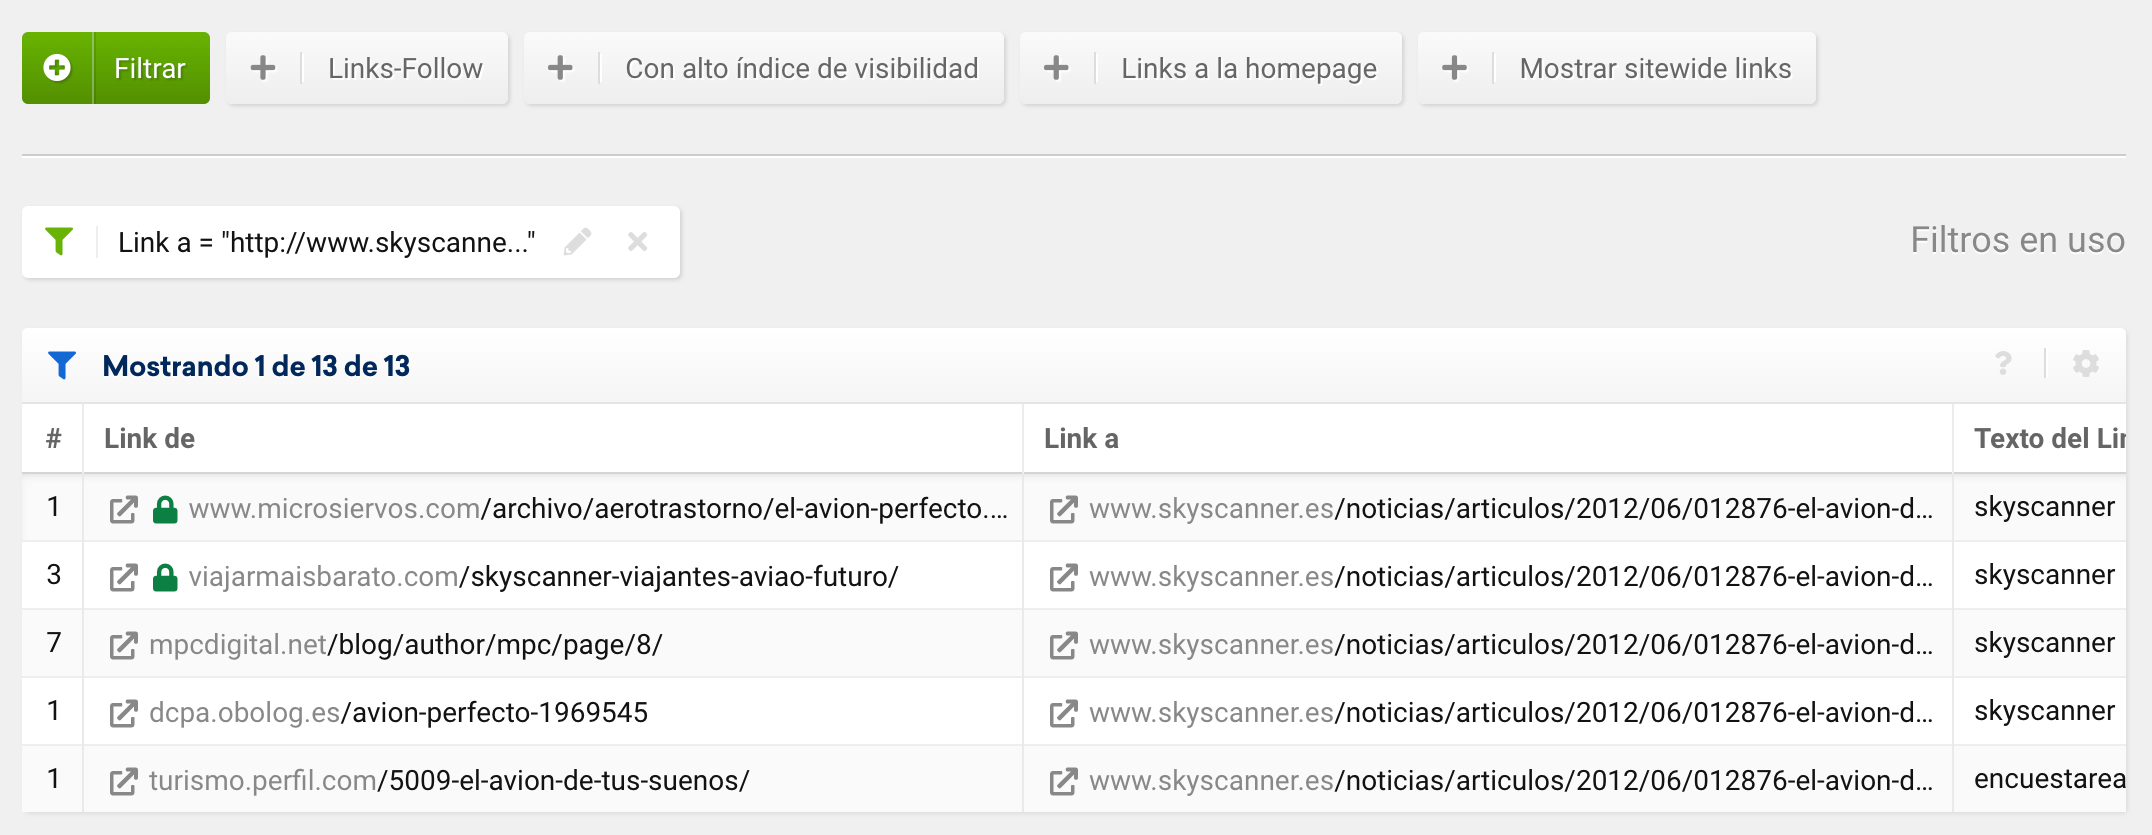Sort by the Link a column header

tap(1081, 438)
